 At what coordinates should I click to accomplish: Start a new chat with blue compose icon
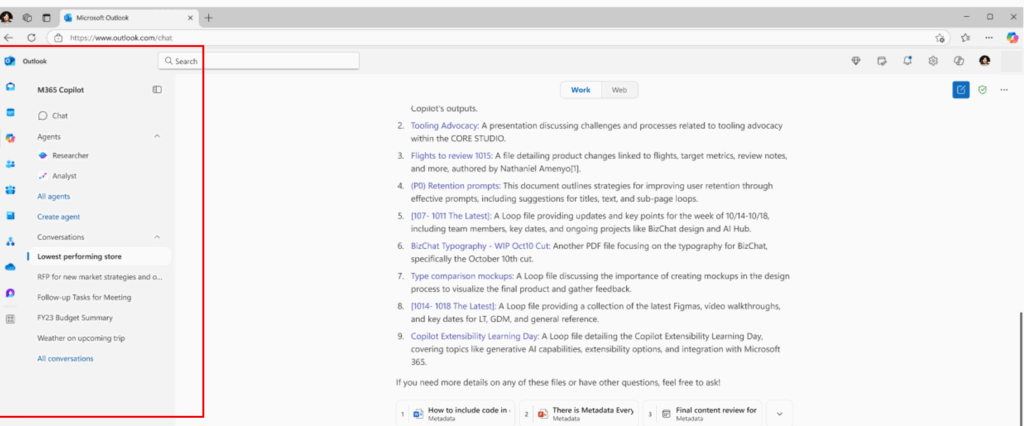coord(960,90)
